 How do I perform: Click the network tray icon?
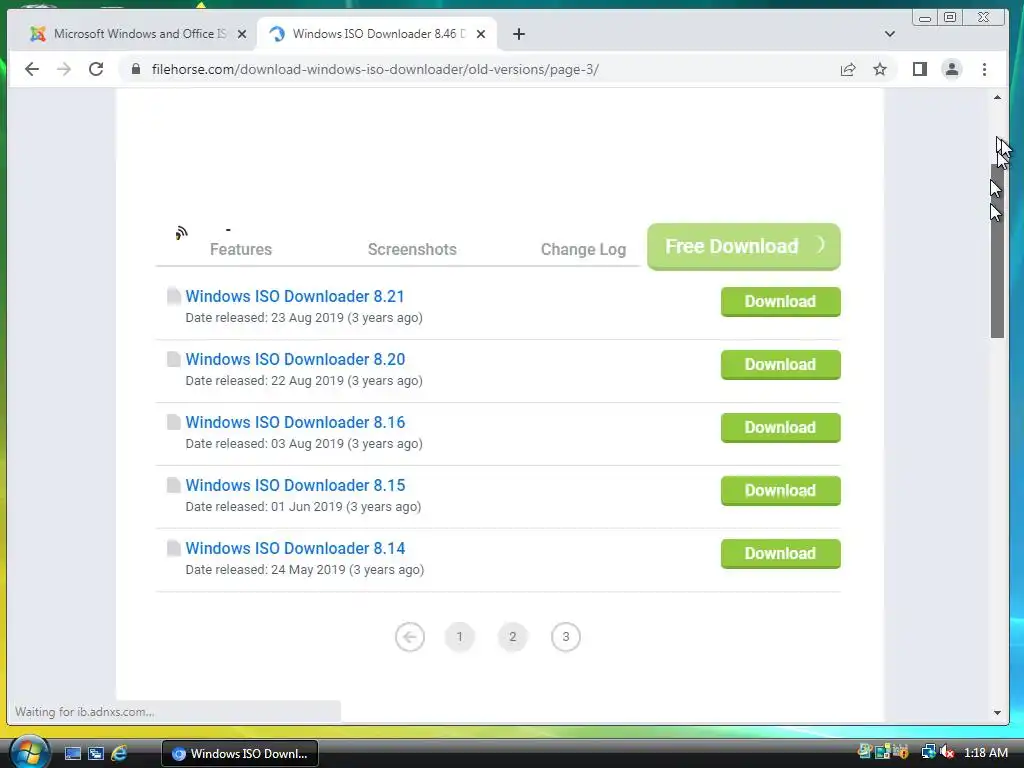point(928,752)
